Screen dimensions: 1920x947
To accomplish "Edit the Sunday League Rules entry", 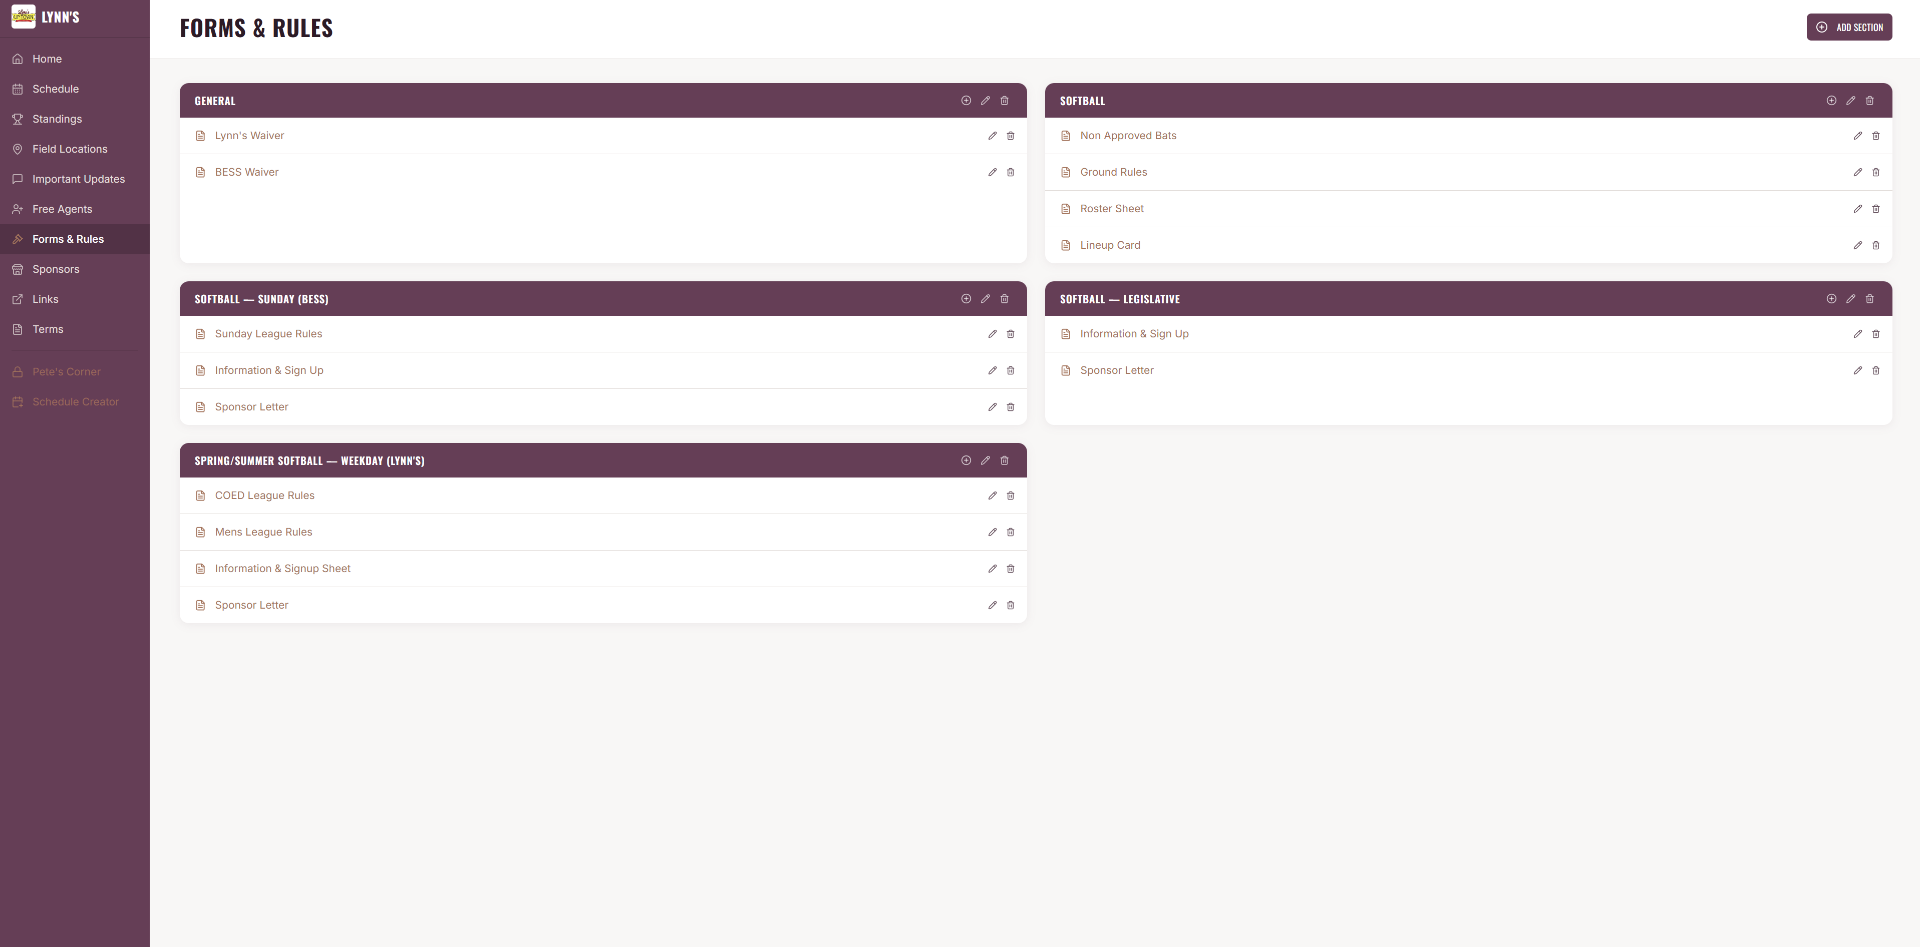I will 992,334.
